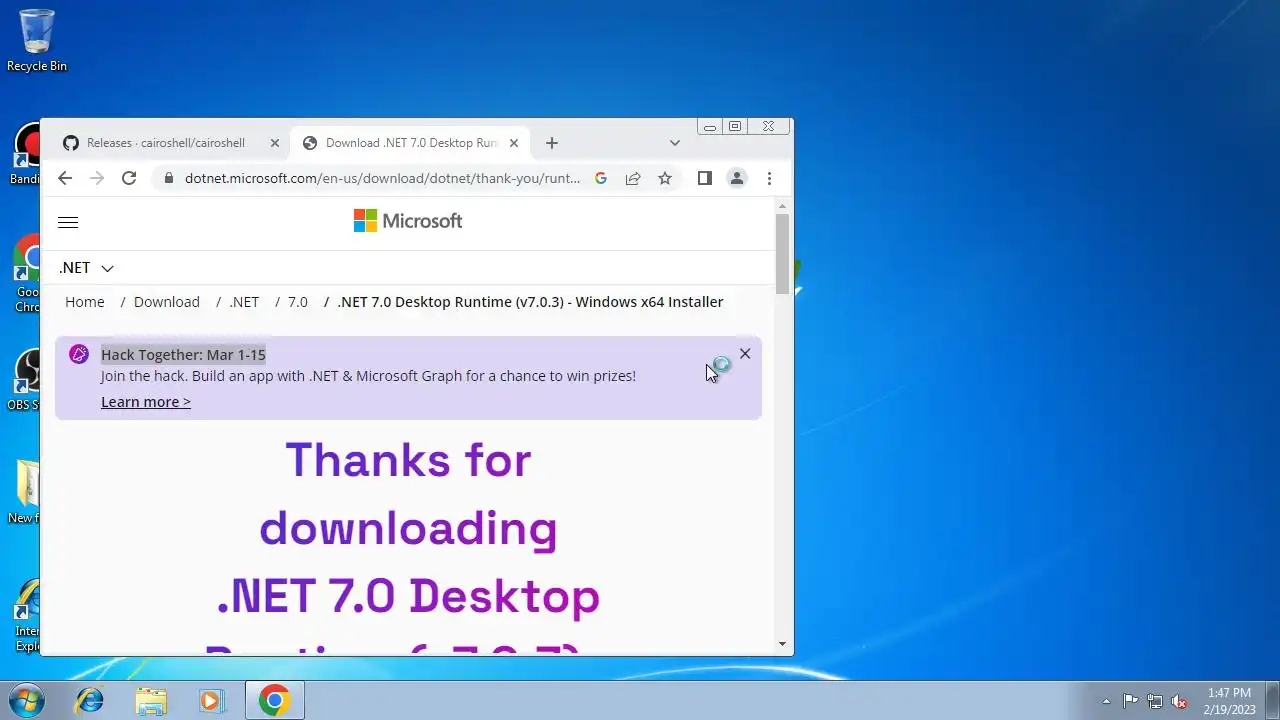
Task: Reload the current page
Action: (x=129, y=178)
